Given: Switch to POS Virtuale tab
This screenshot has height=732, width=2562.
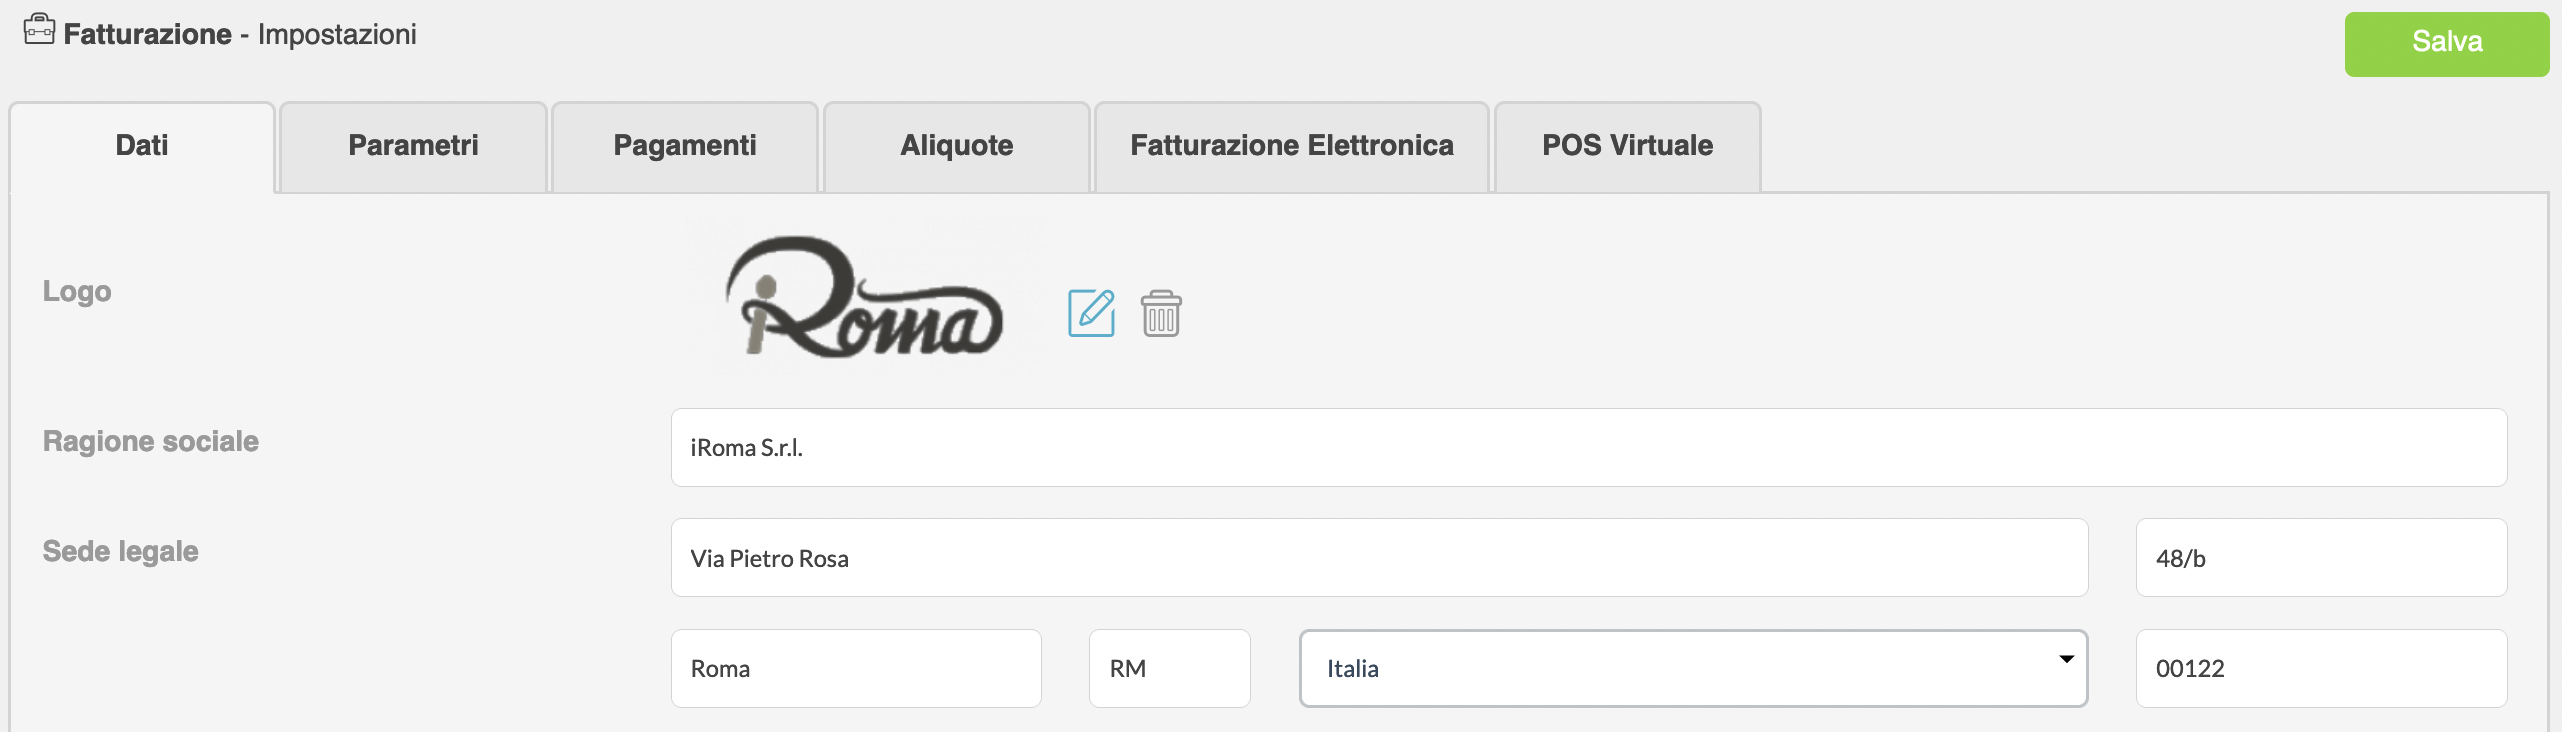Looking at the screenshot, I should pyautogui.click(x=1627, y=146).
